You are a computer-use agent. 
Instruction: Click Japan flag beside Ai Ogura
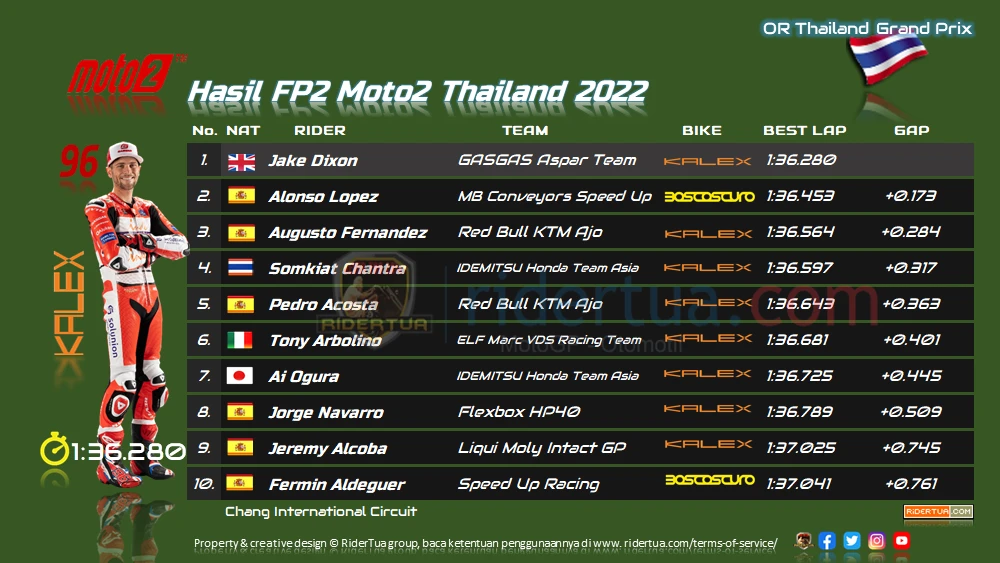pos(240,376)
